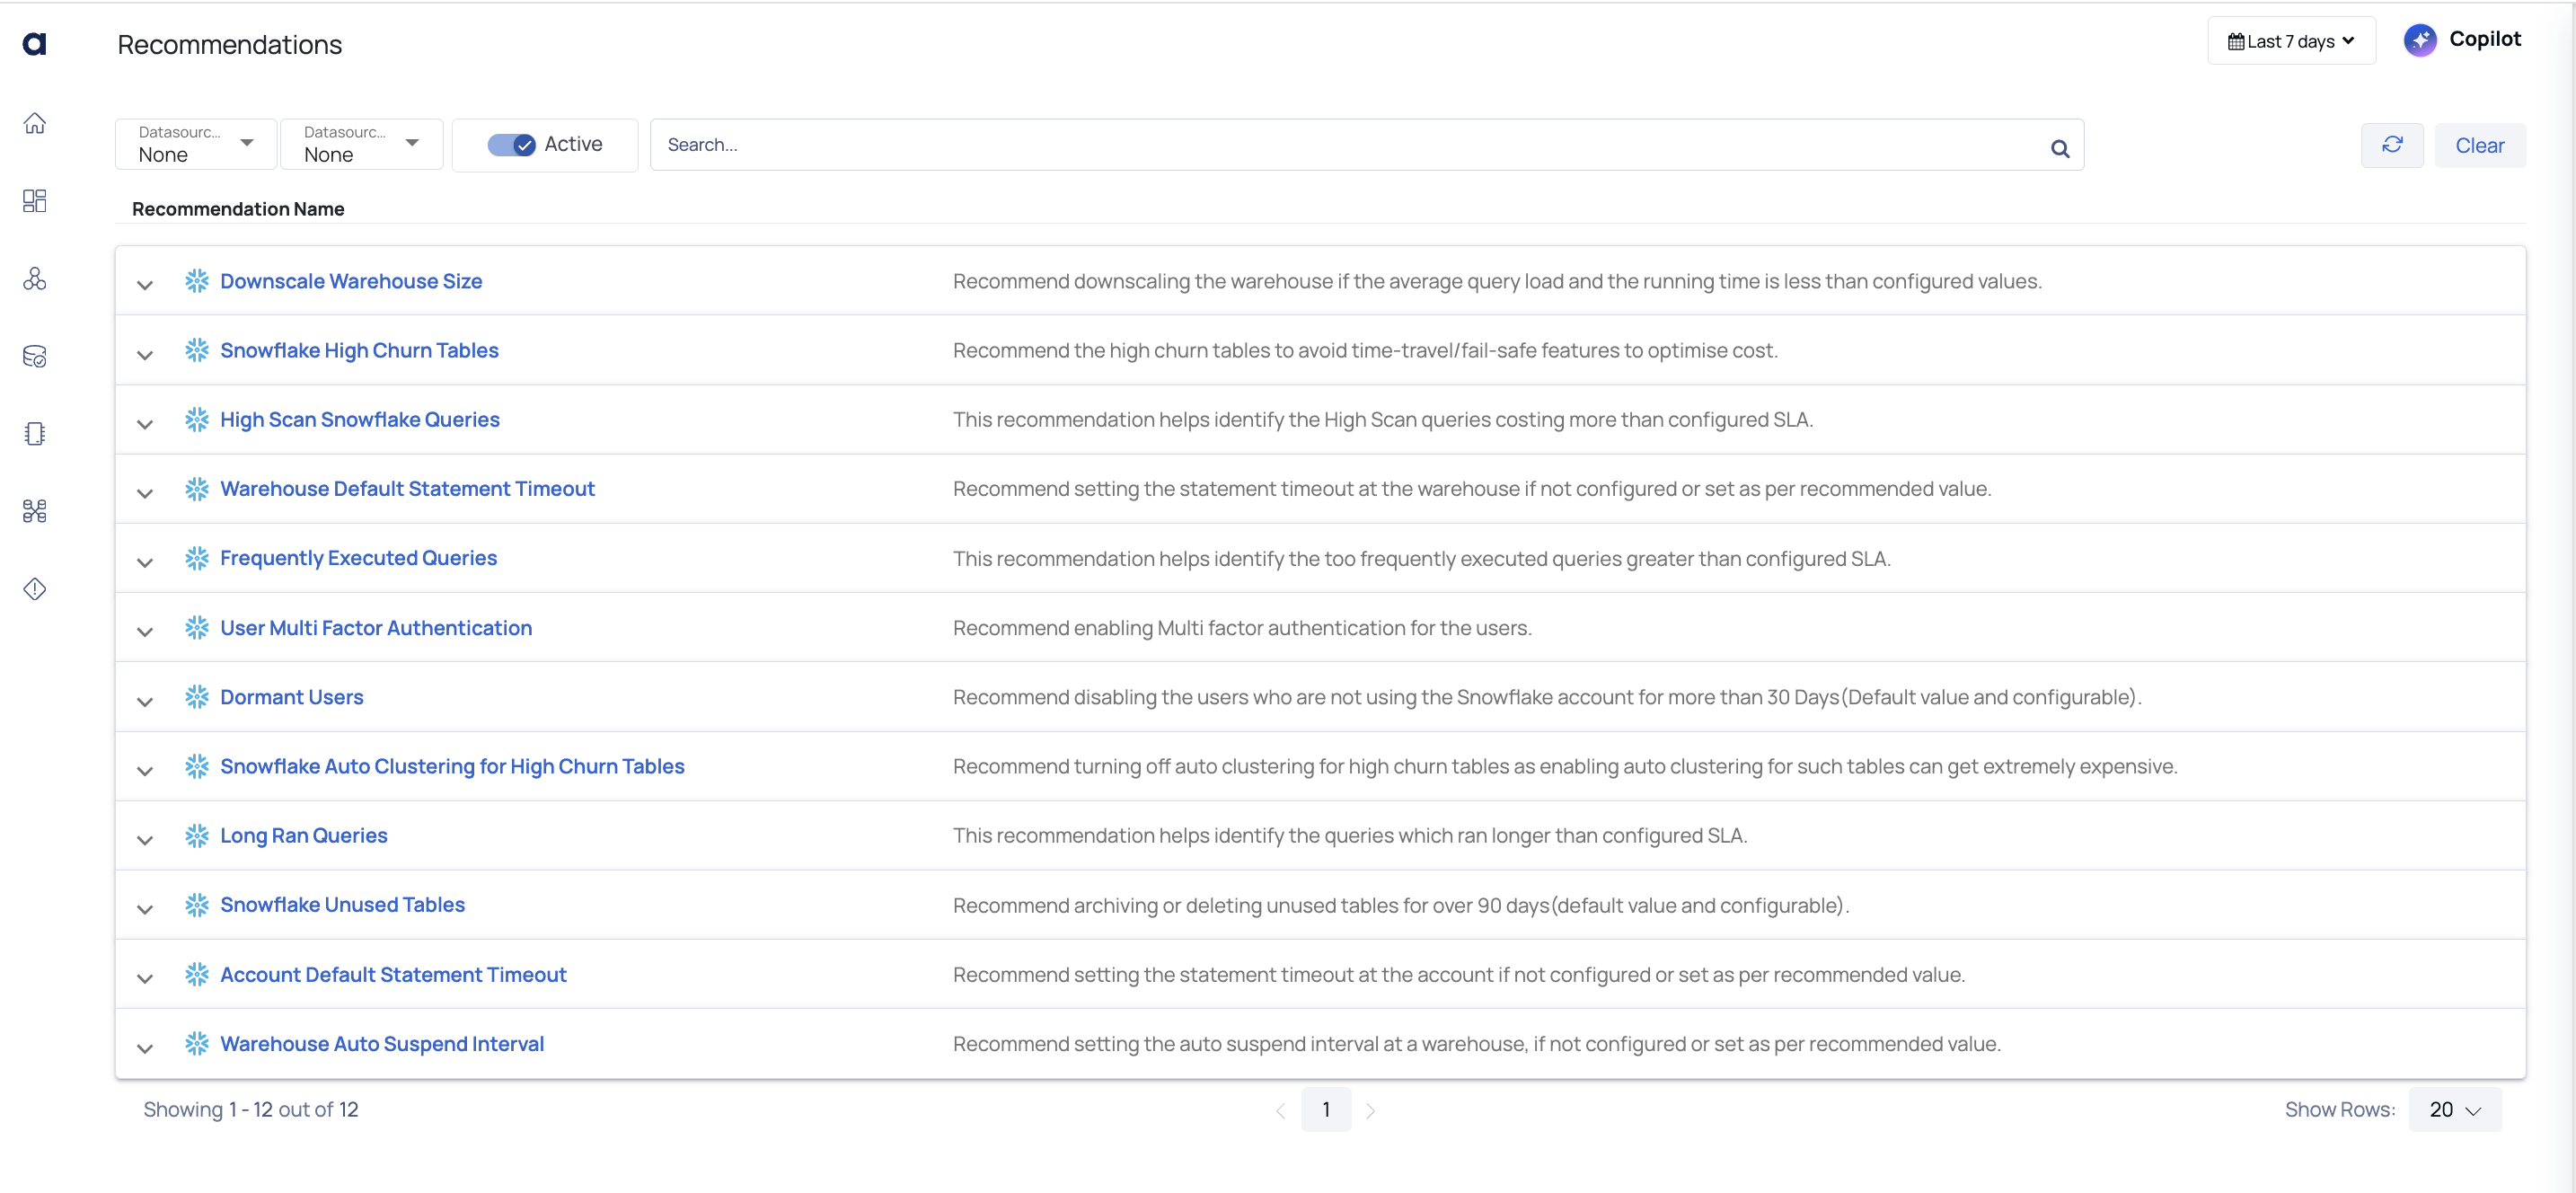Select page 1 in pagination
Image resolution: width=2576 pixels, height=1193 pixels.
1326,1110
